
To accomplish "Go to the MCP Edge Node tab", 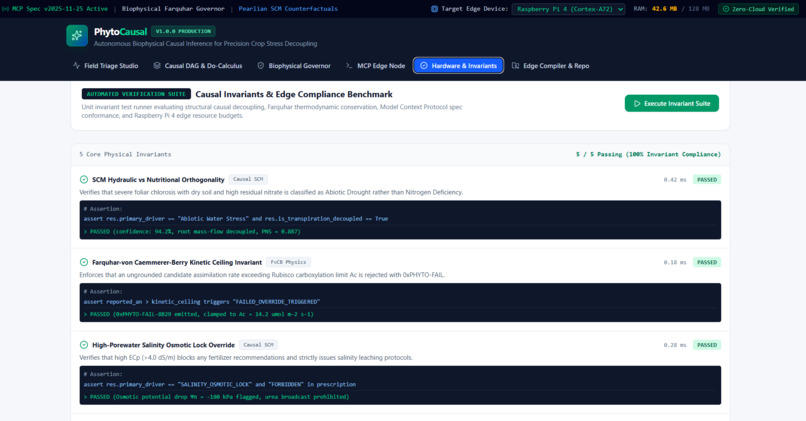I will click(x=375, y=66).
